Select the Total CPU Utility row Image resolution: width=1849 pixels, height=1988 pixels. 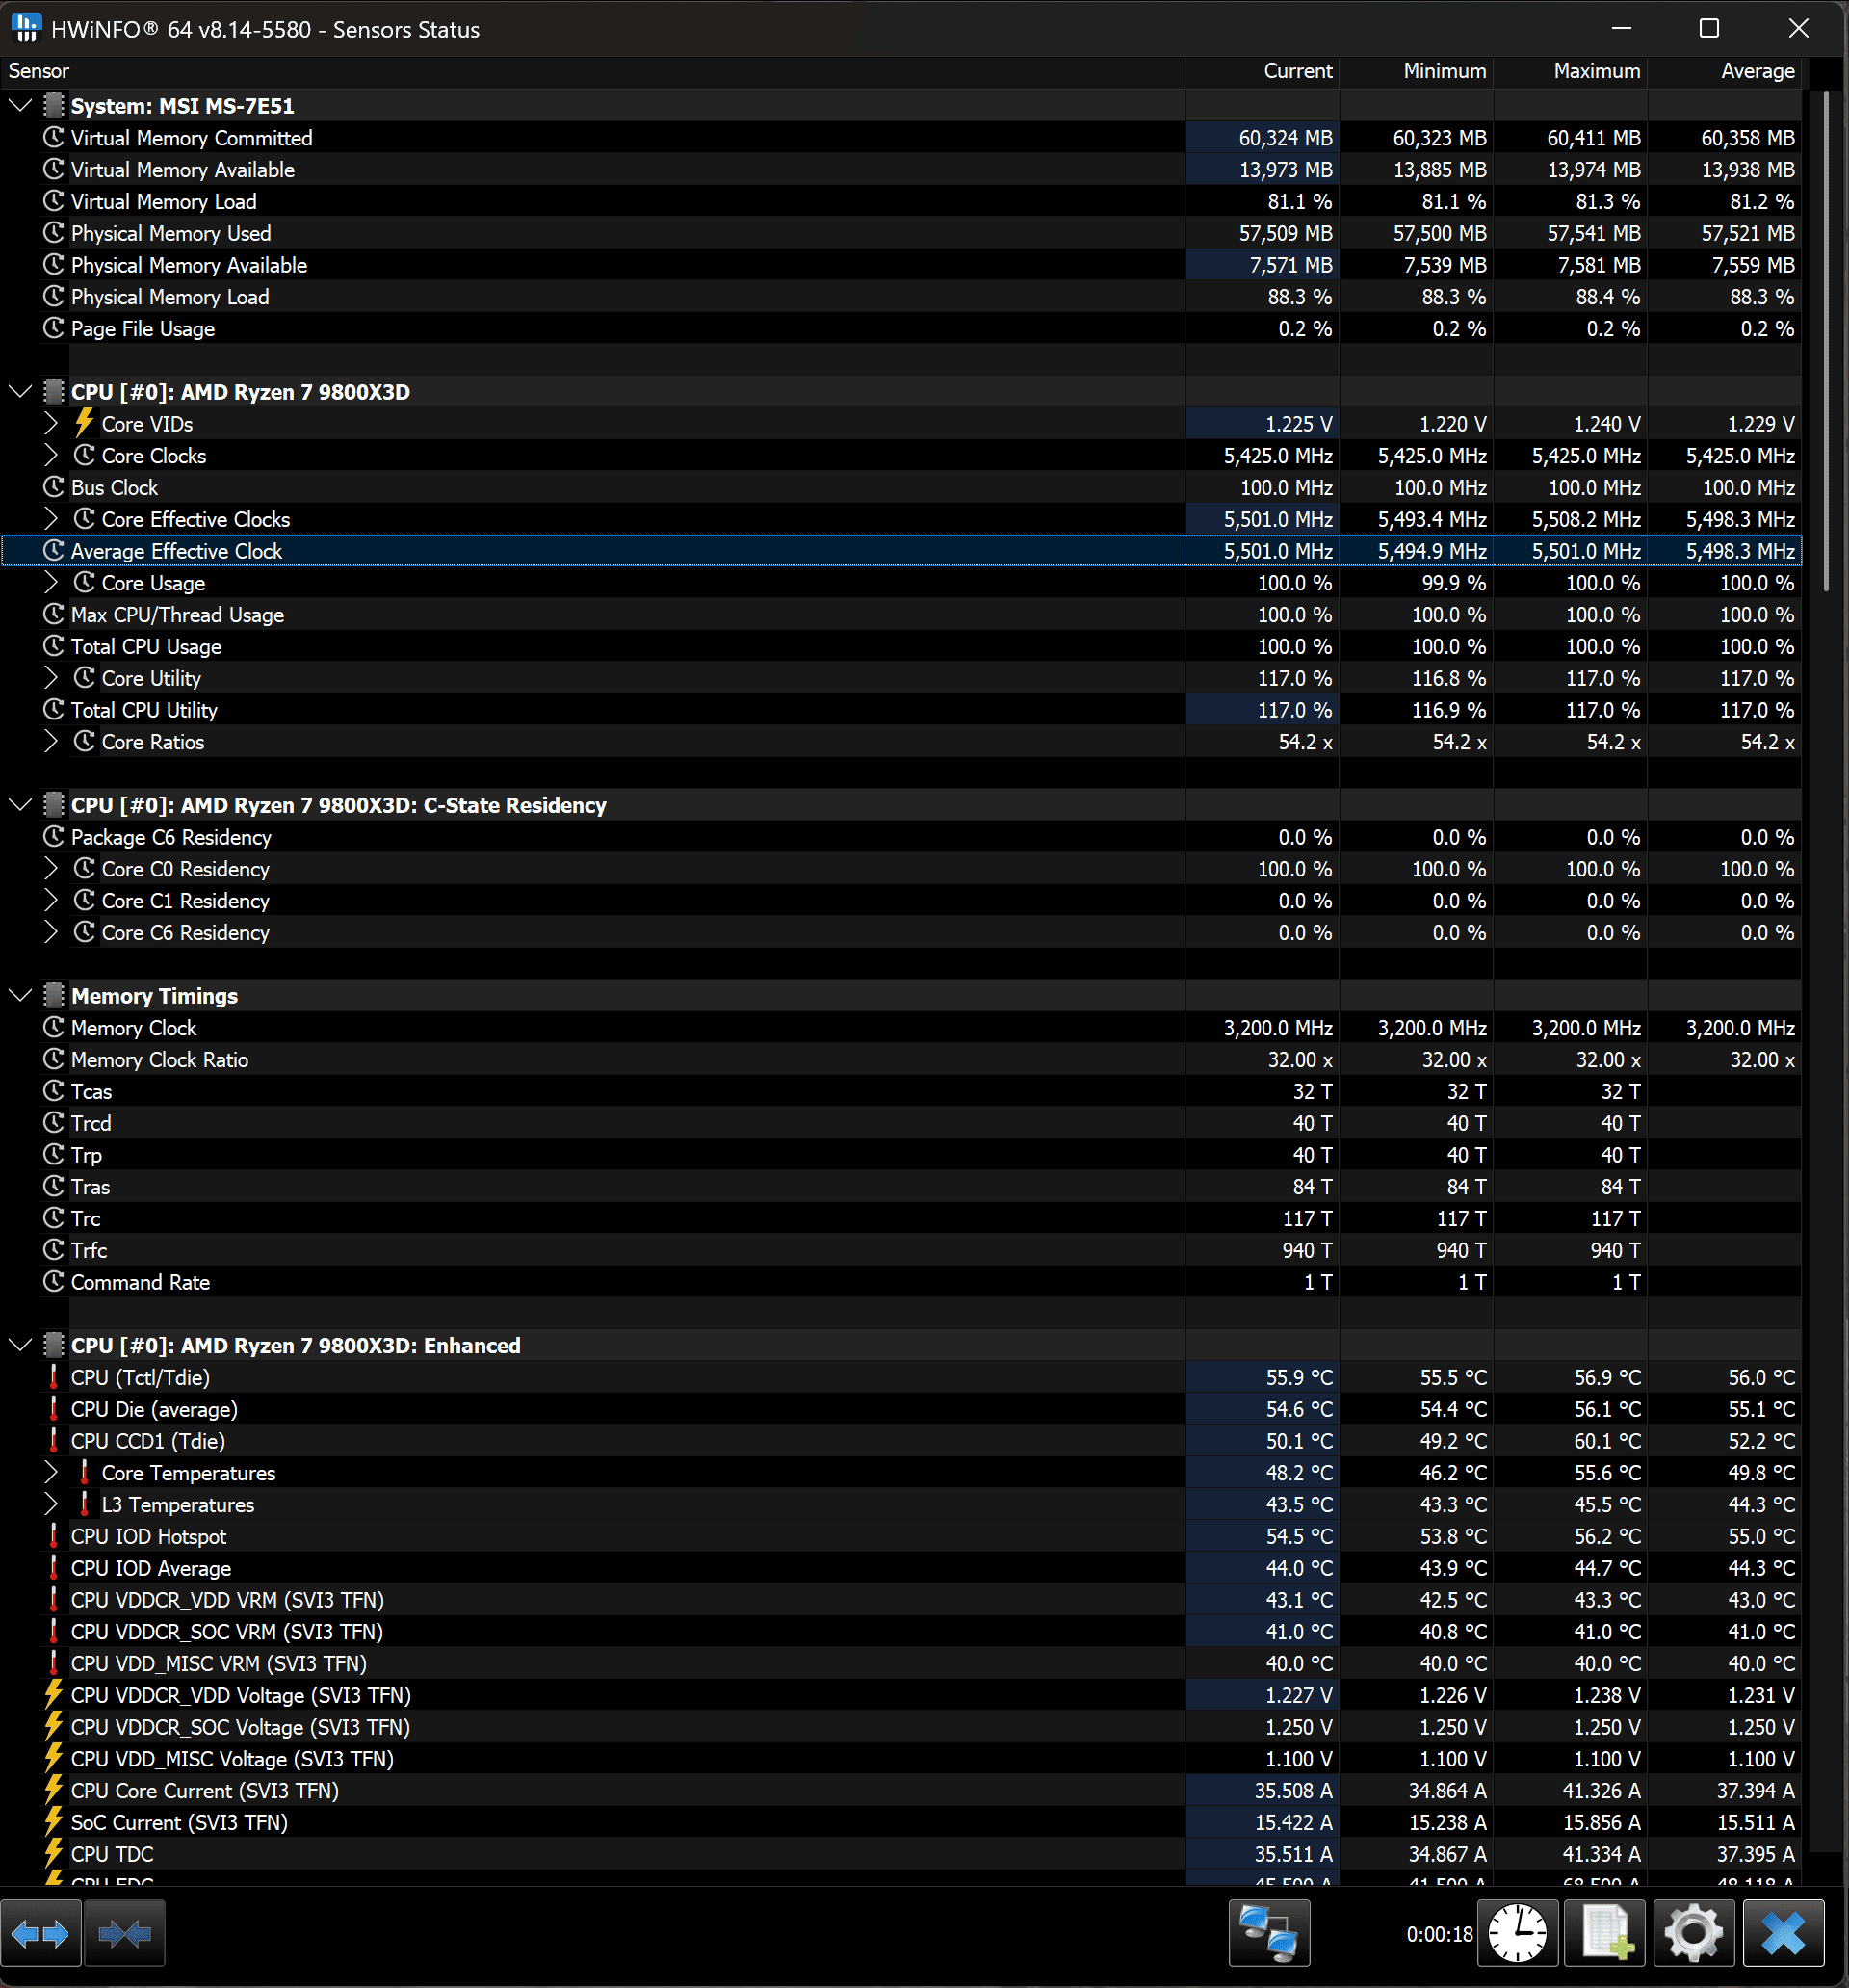coord(901,710)
